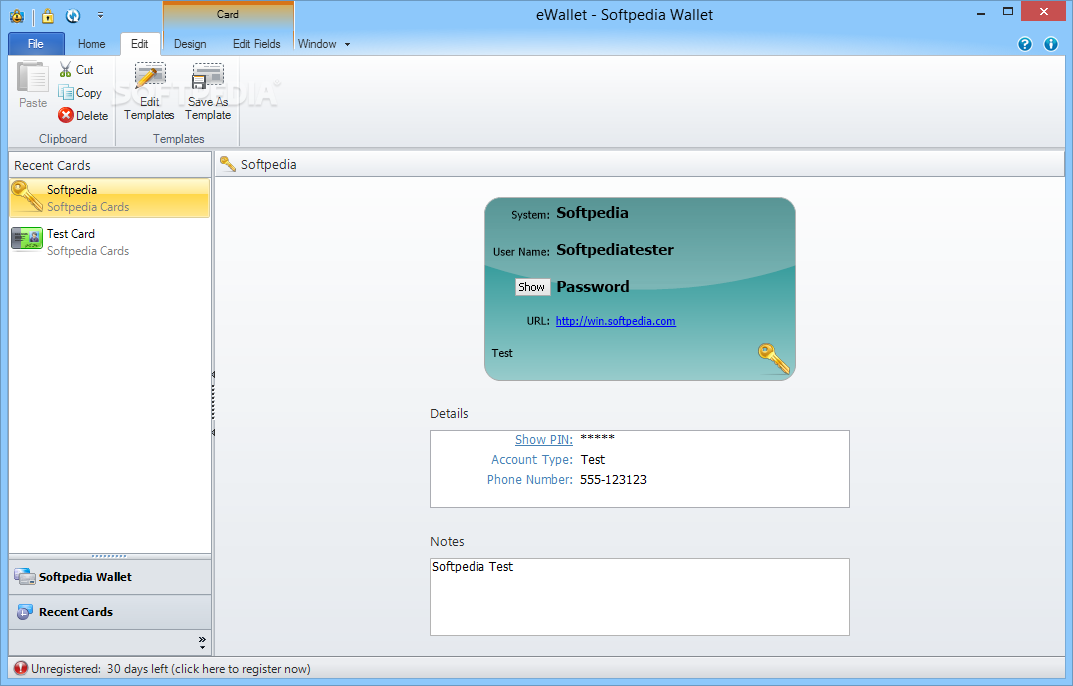Image resolution: width=1073 pixels, height=686 pixels.
Task: Expand the navigation pane options chevron
Action: pos(202,642)
